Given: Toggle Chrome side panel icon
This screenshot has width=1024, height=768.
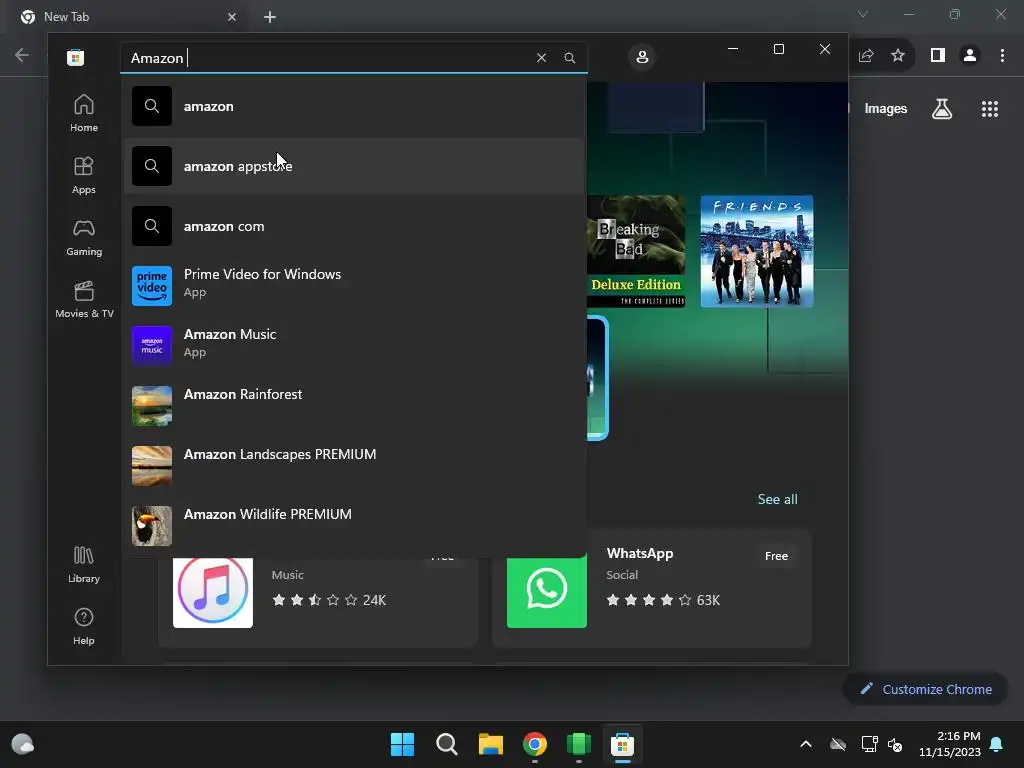Looking at the screenshot, I should (938, 56).
